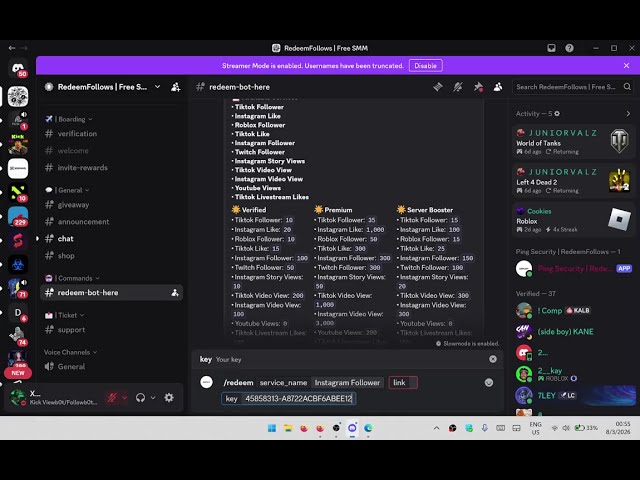This screenshot has height=480, width=640.
Task: Open emoji picker in message box
Action: click(489, 383)
